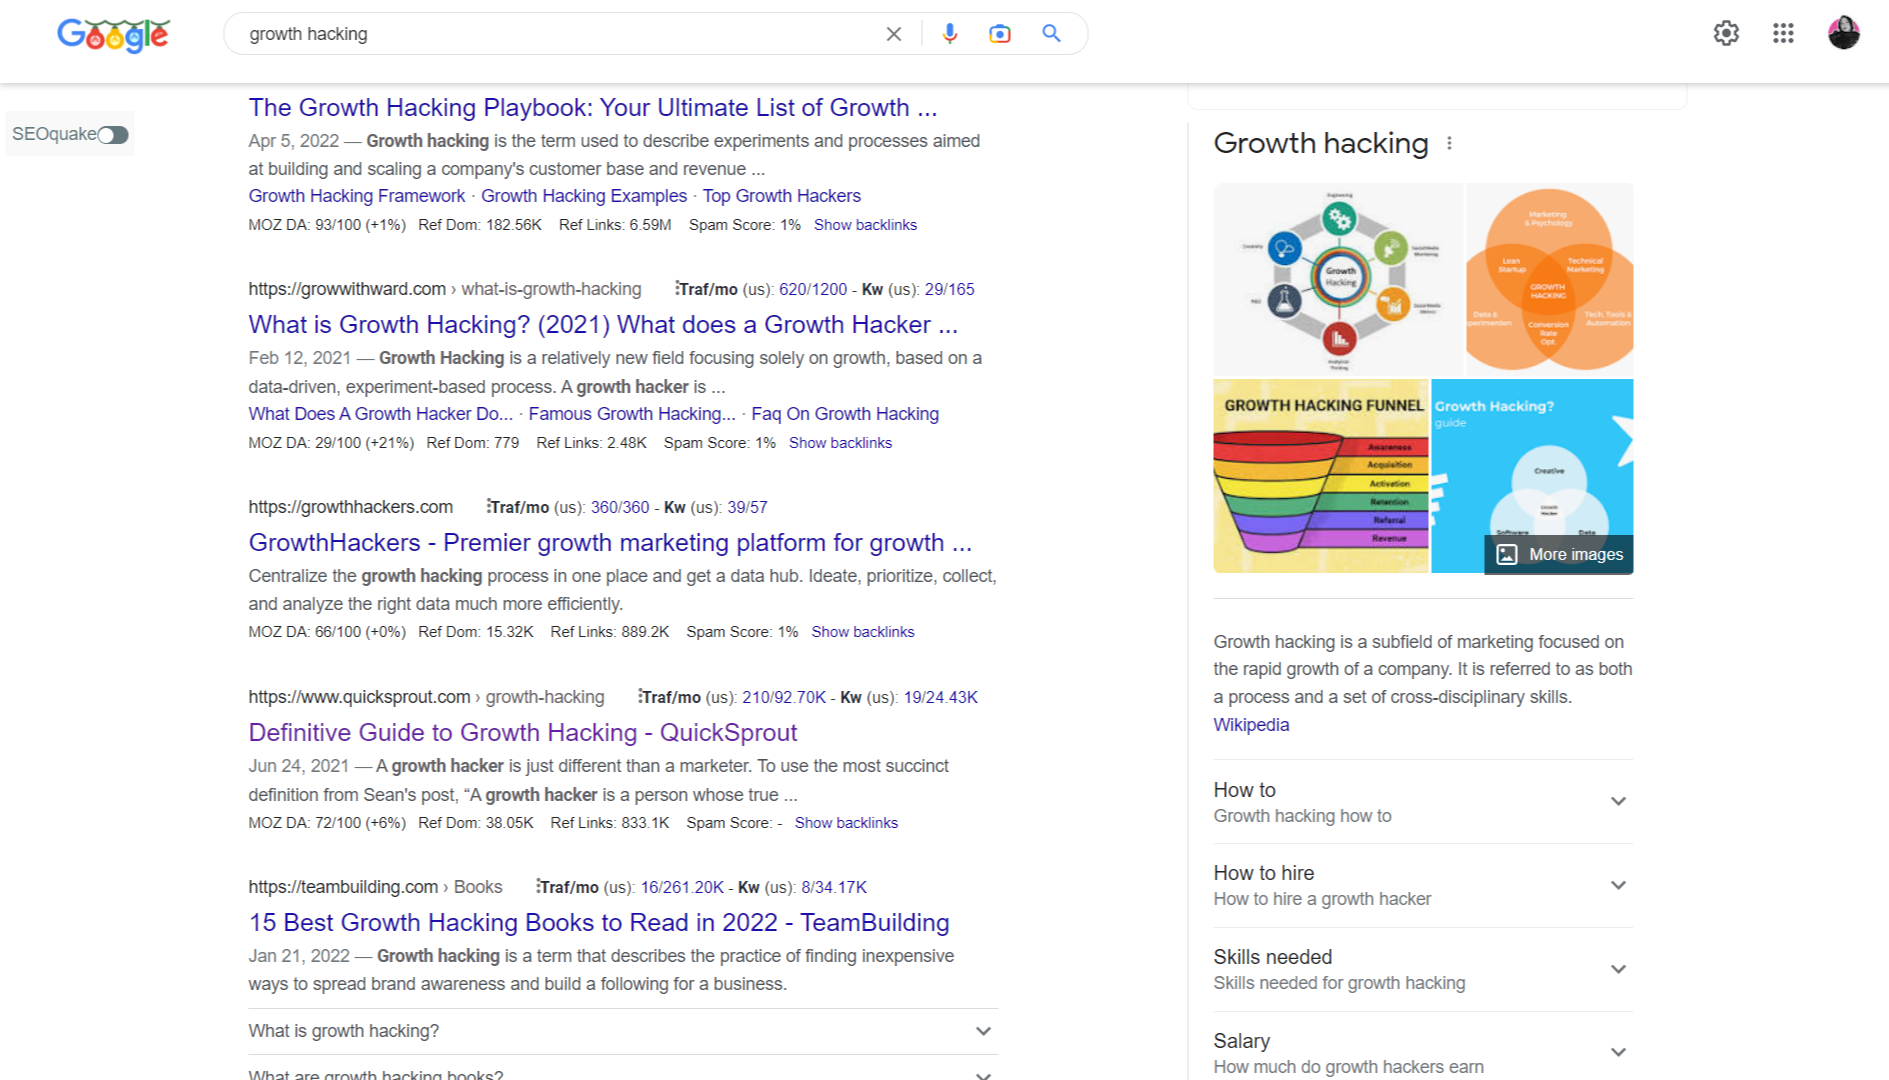The image size is (1889, 1080).
Task: Expand the 'Skills needed' section
Action: click(1617, 968)
